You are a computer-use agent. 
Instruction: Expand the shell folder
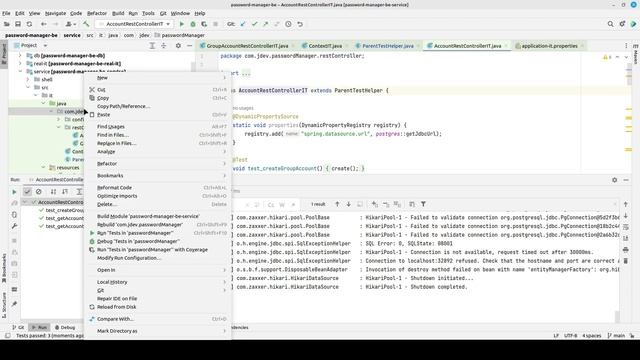click(28, 79)
